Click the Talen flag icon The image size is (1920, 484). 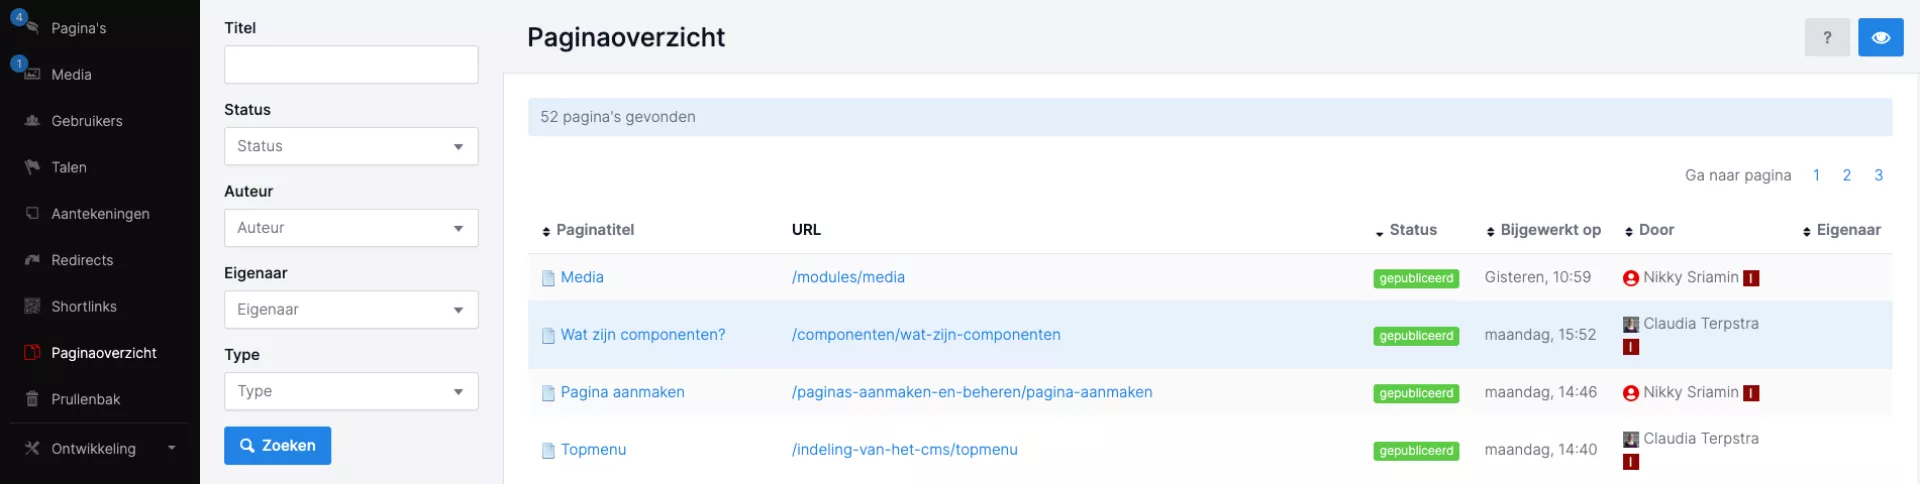point(32,167)
